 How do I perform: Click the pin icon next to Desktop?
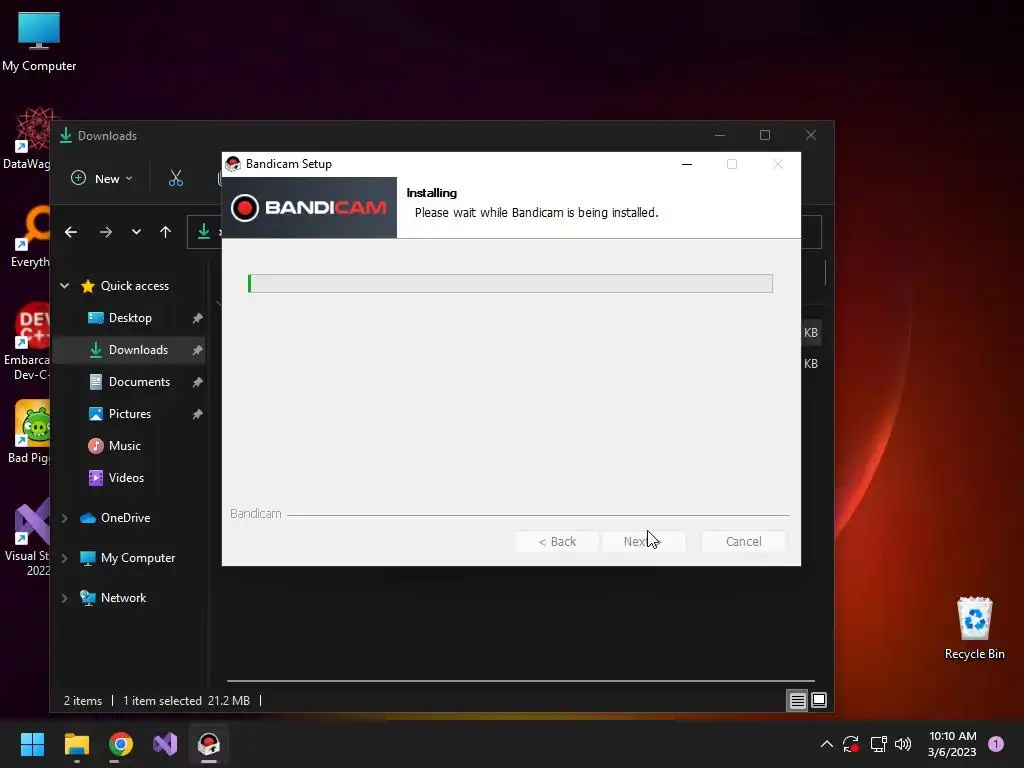(197, 318)
